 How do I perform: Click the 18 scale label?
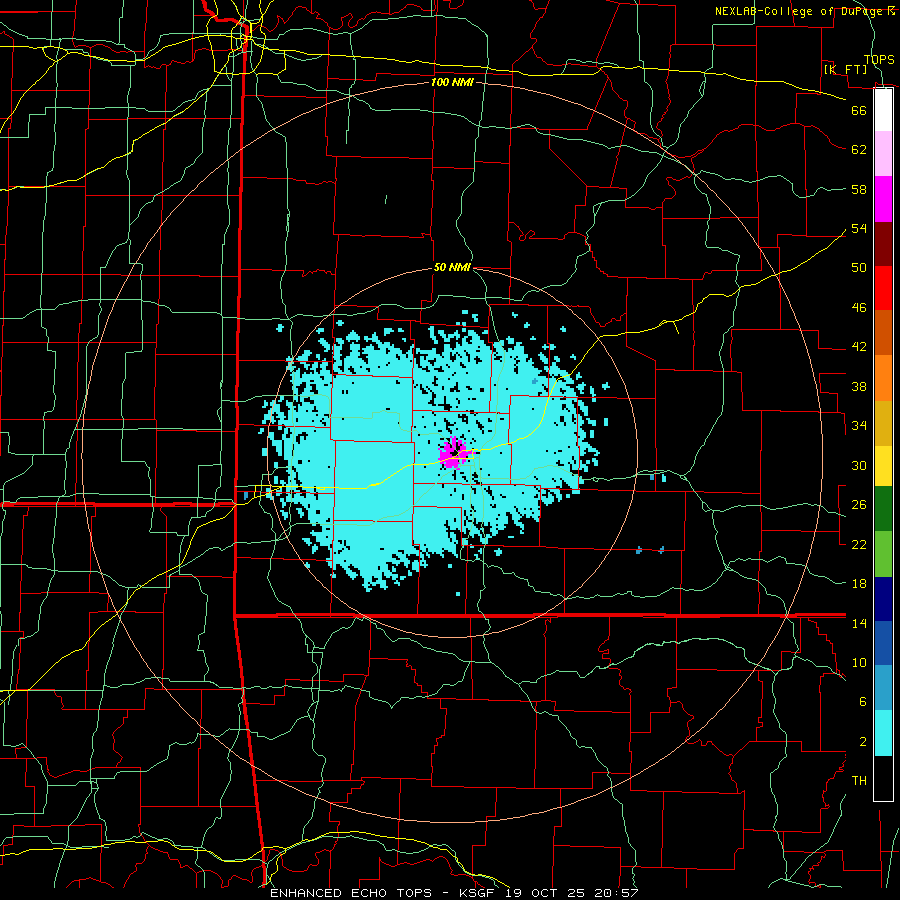(859, 584)
